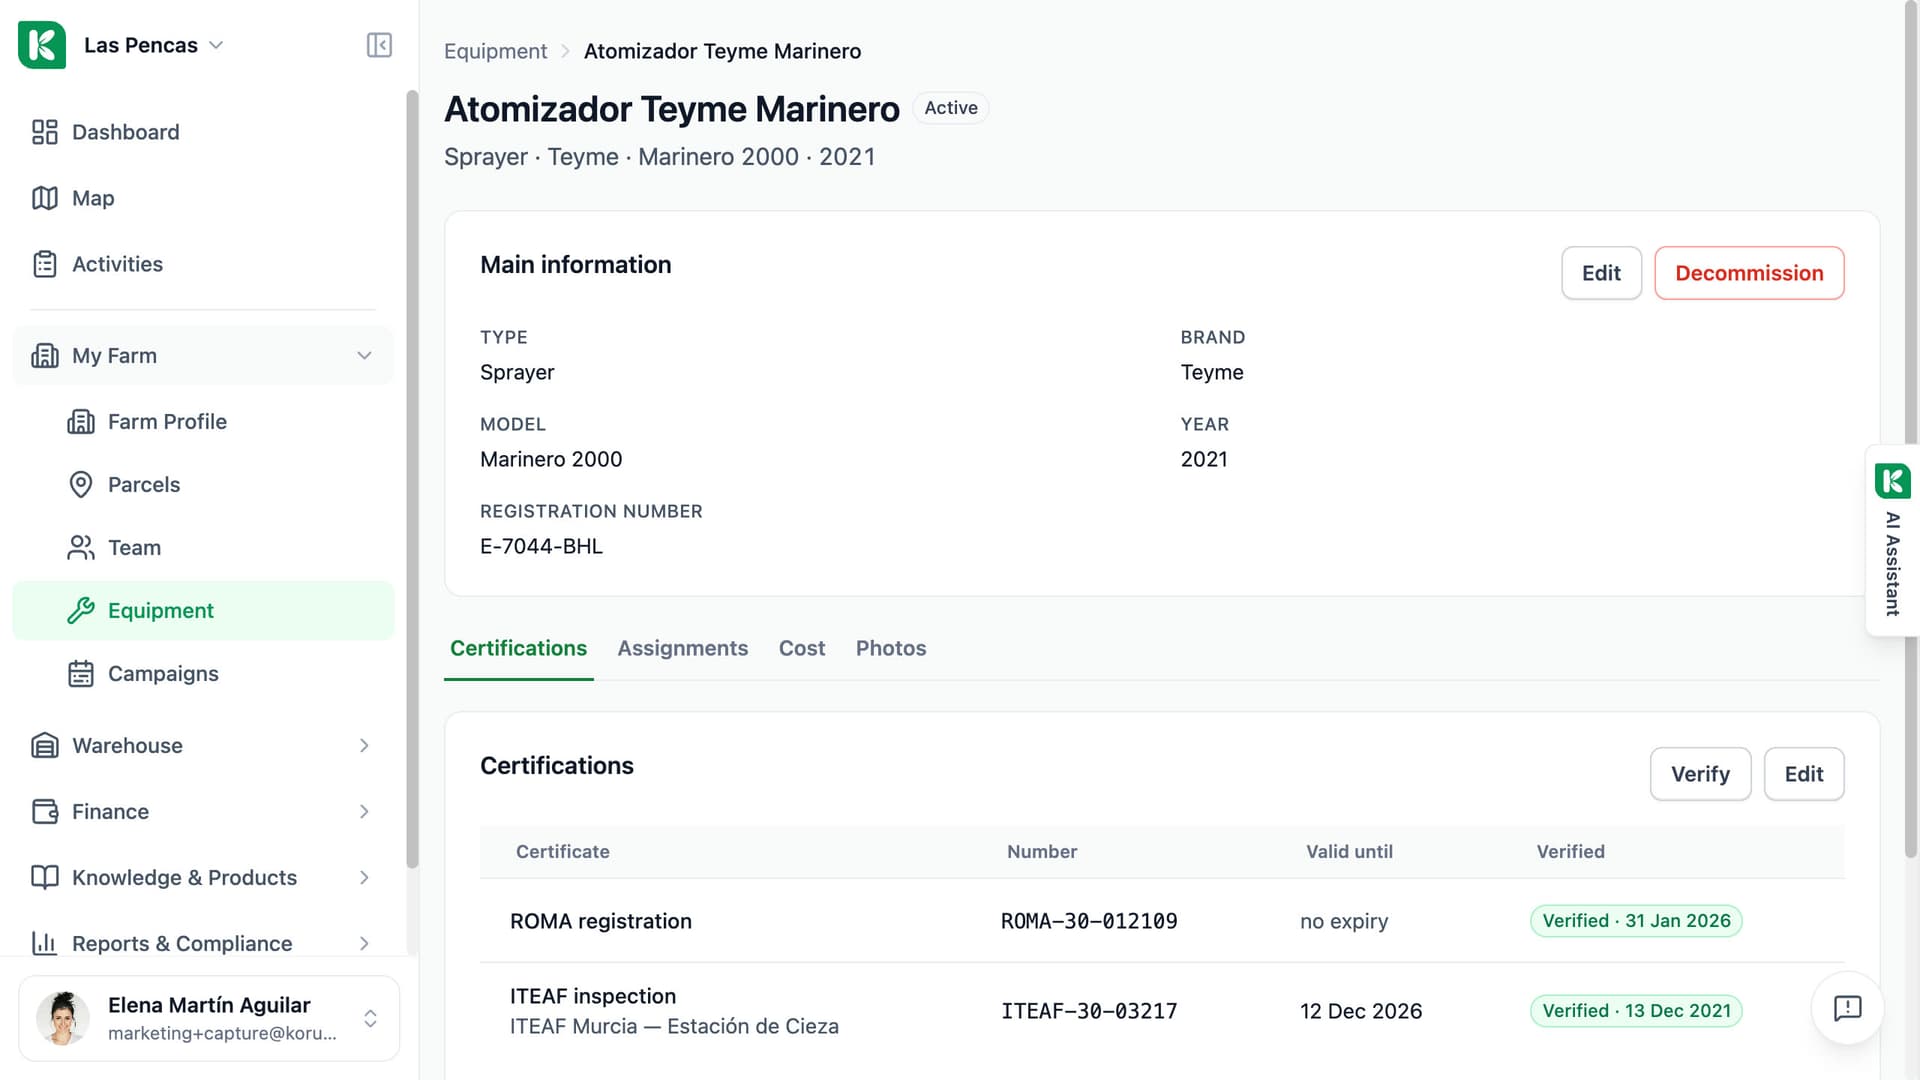Click the Reports & Compliance chart icon
The height and width of the screenshot is (1080, 1920).
tap(45, 944)
